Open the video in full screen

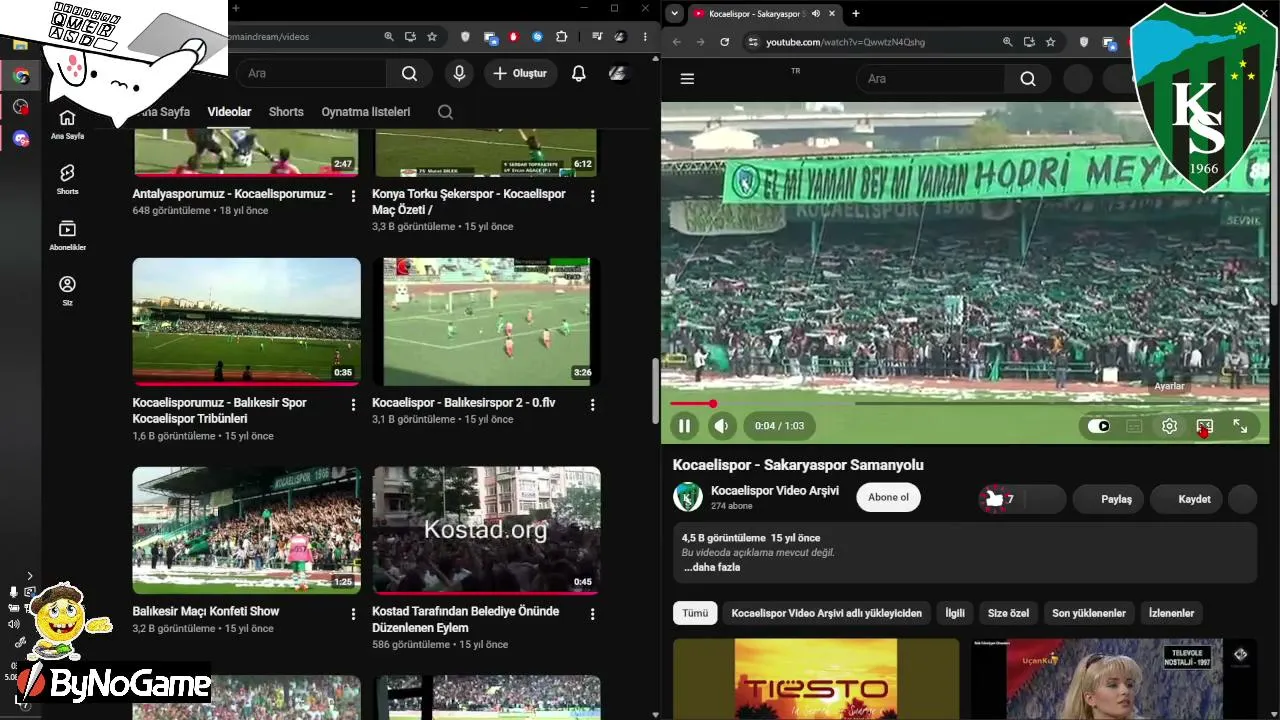coord(1240,426)
